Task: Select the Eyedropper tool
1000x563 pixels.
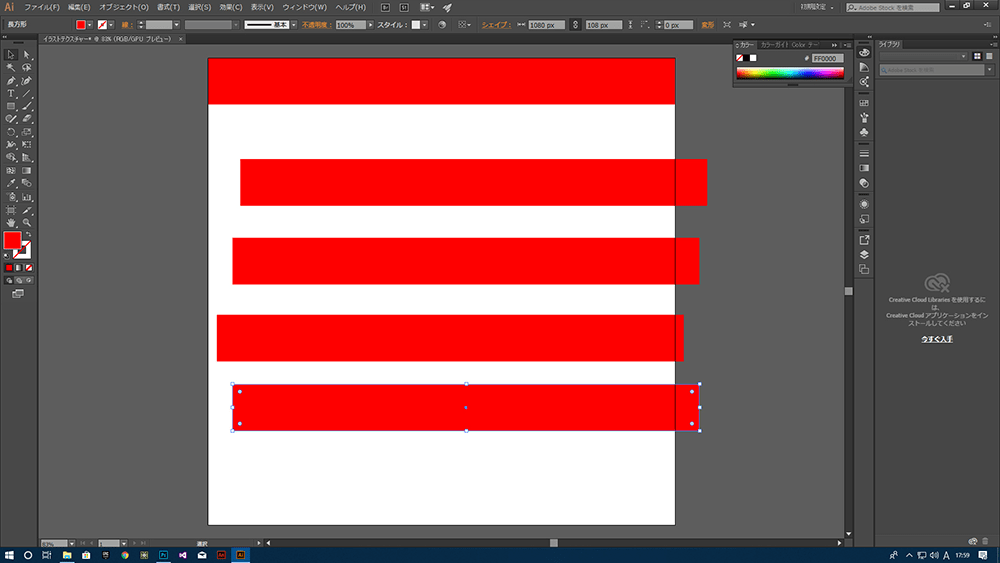Action: [11, 184]
